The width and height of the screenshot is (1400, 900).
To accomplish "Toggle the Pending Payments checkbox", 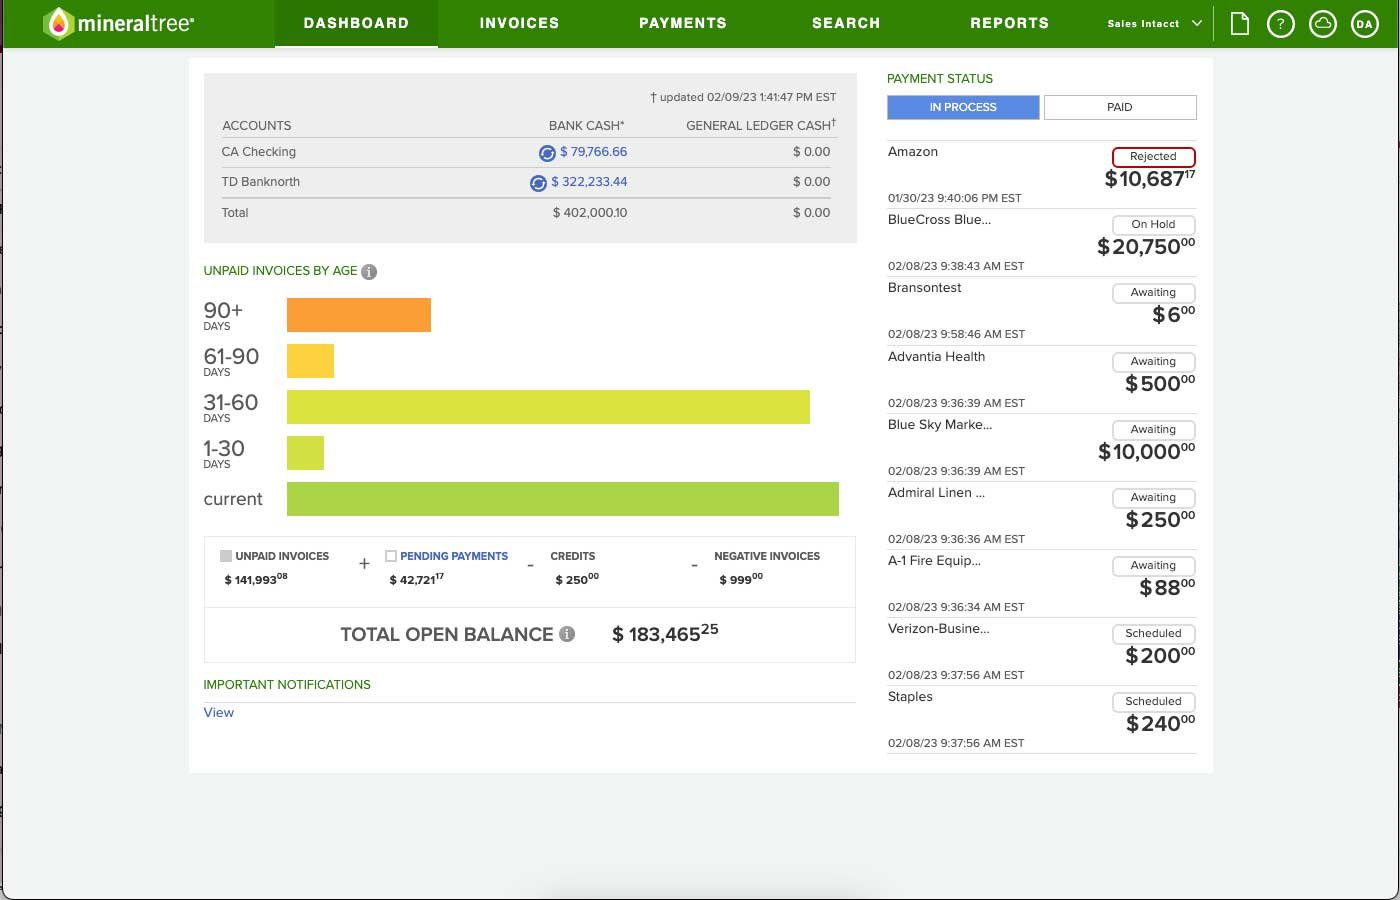I will click(391, 556).
